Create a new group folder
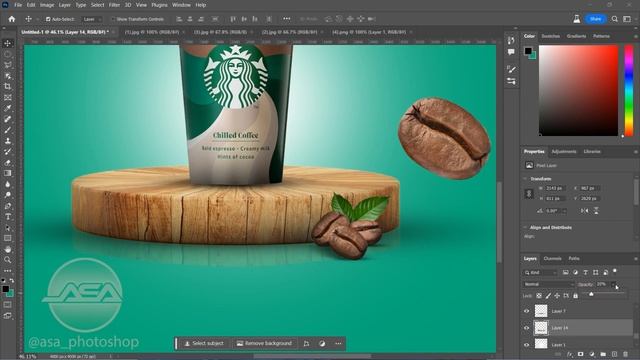The width and height of the screenshot is (640, 360). 603,354
